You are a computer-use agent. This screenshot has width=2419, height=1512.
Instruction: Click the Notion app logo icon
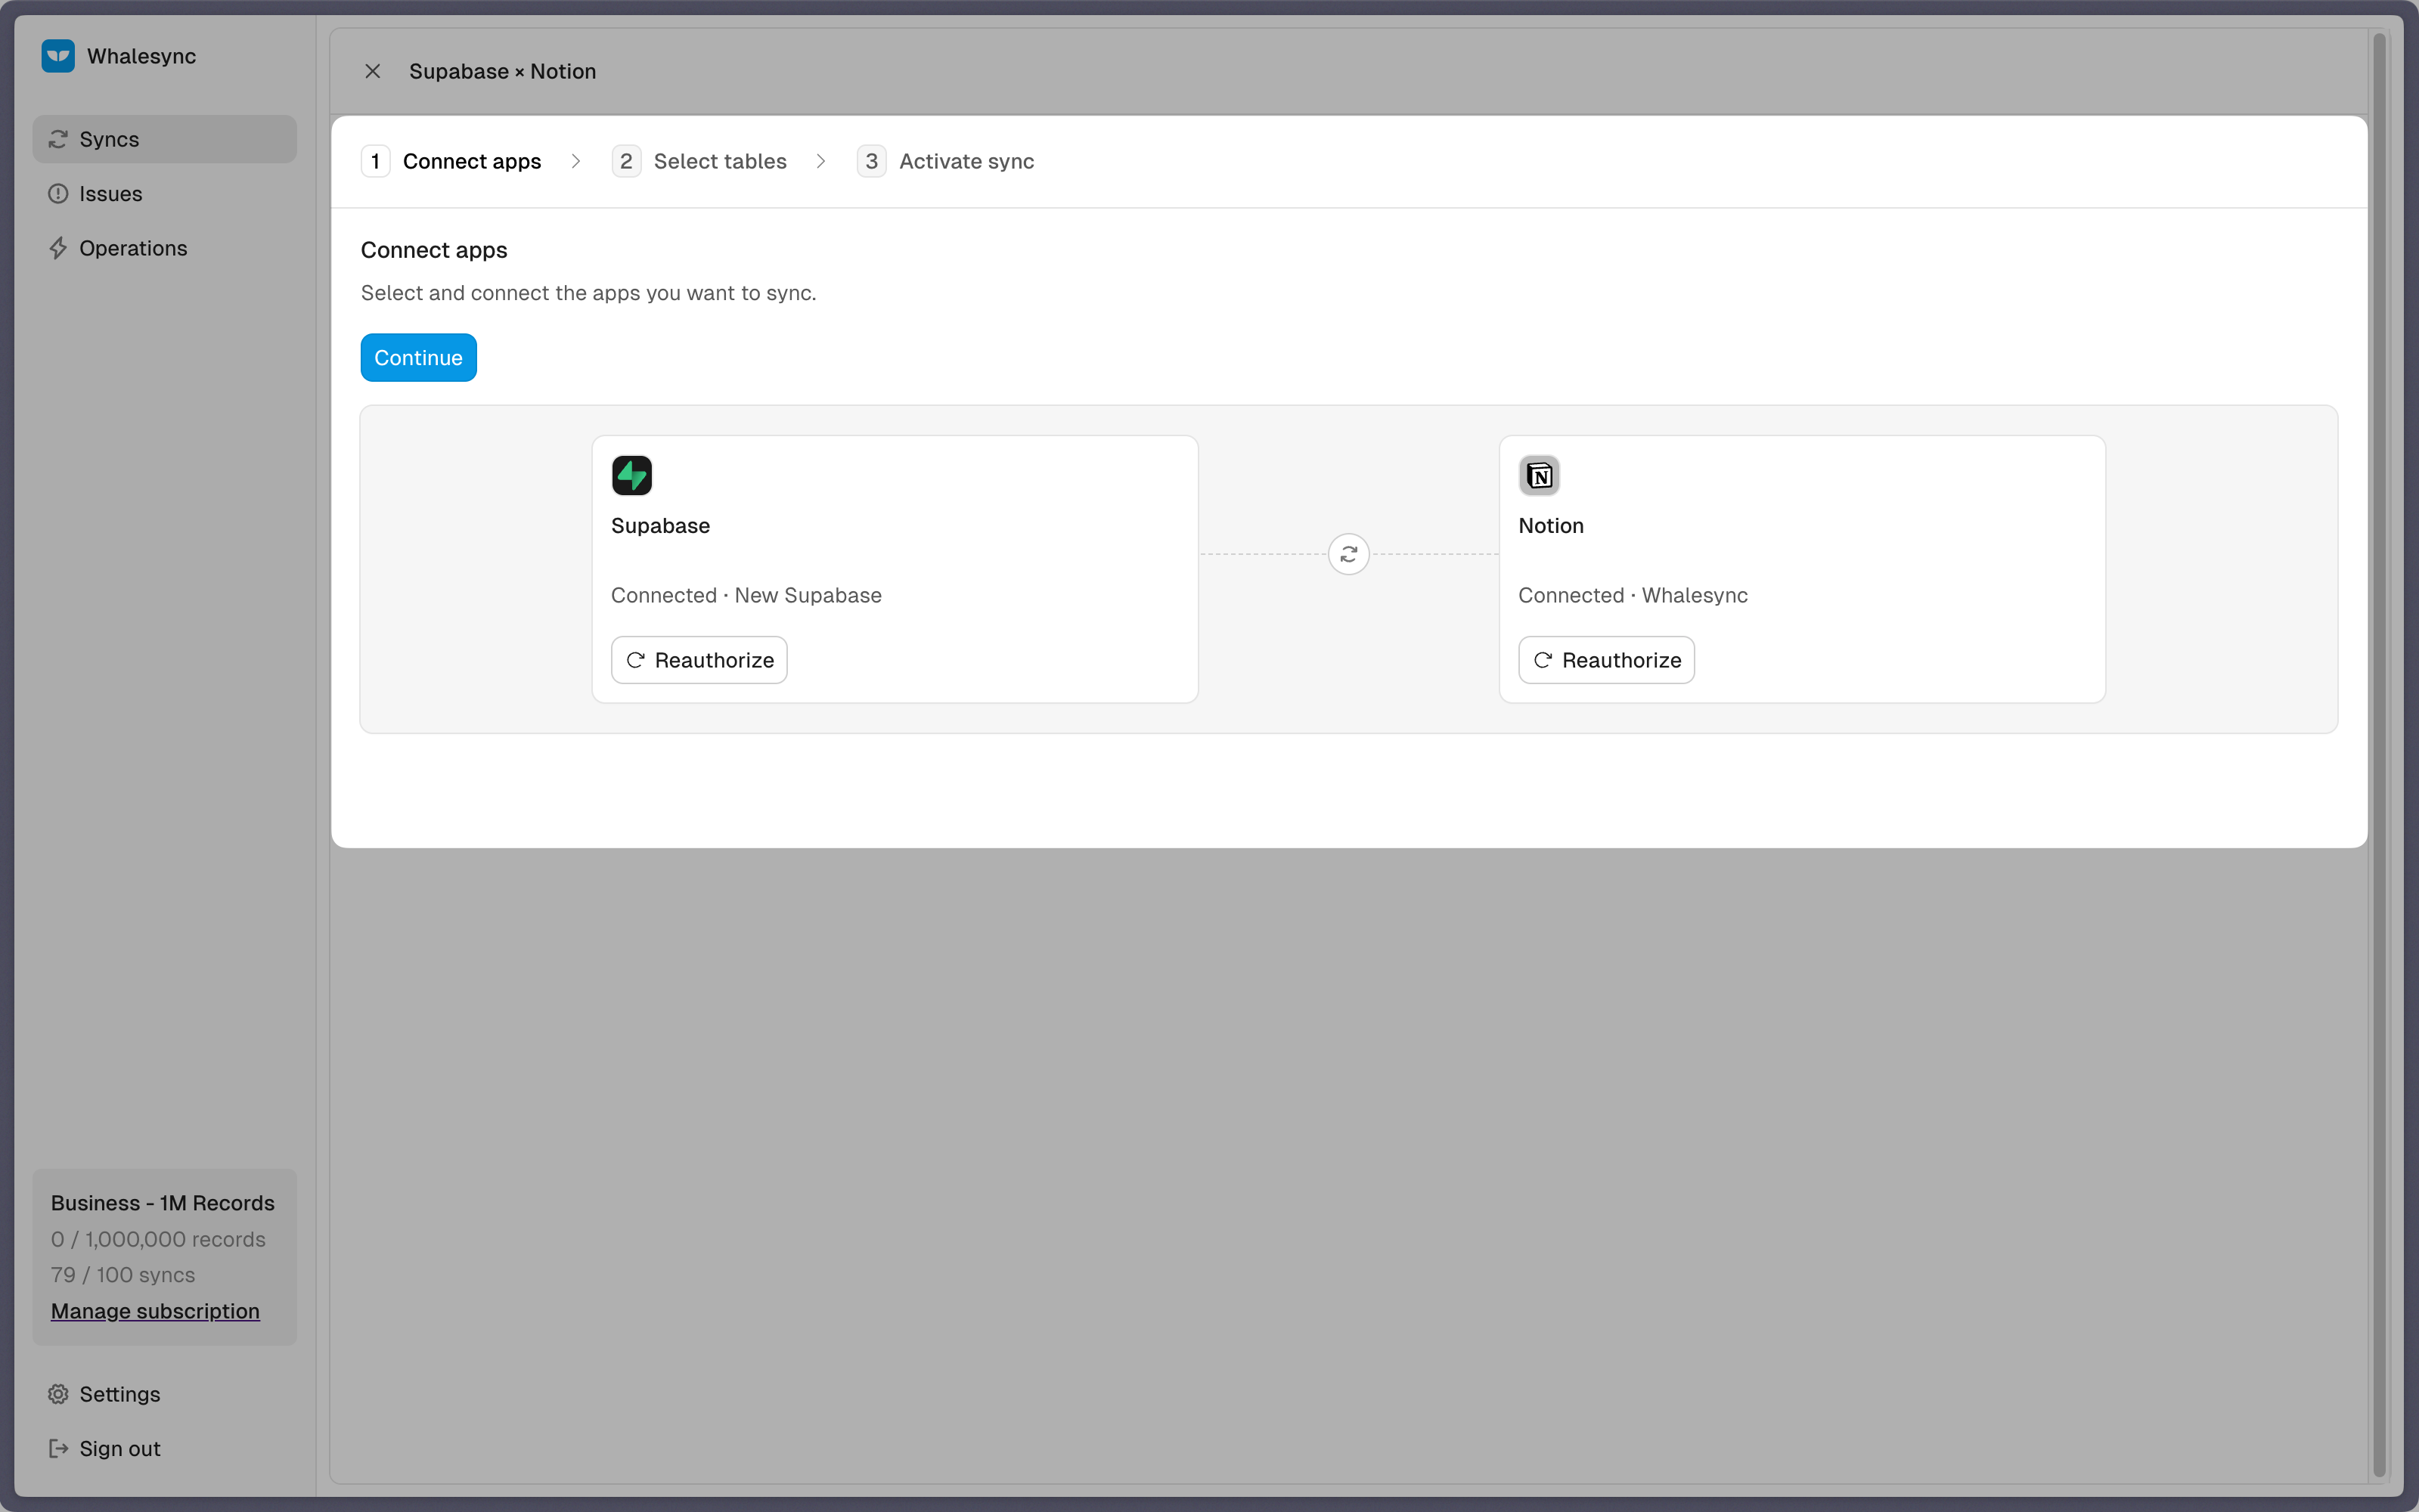coord(1539,475)
